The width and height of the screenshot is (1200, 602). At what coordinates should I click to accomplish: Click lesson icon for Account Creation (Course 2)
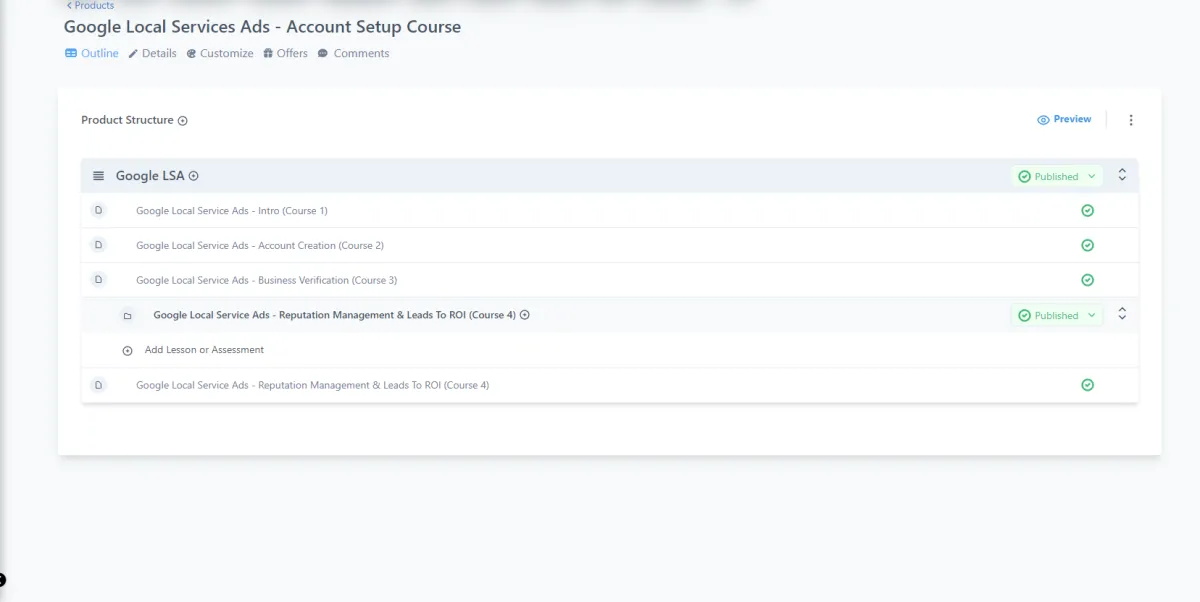98,245
